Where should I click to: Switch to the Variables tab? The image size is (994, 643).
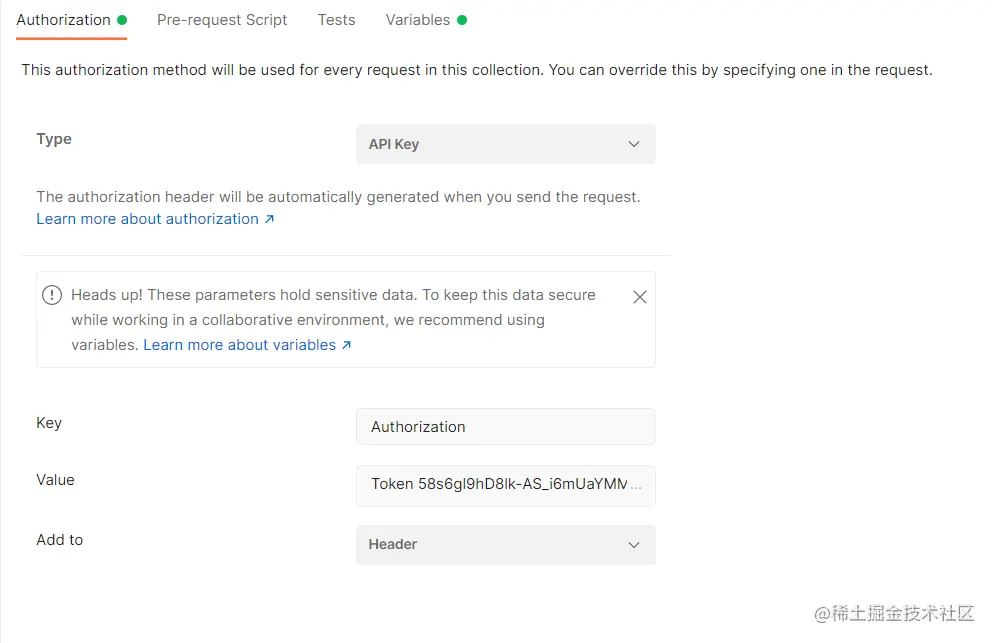(x=417, y=20)
